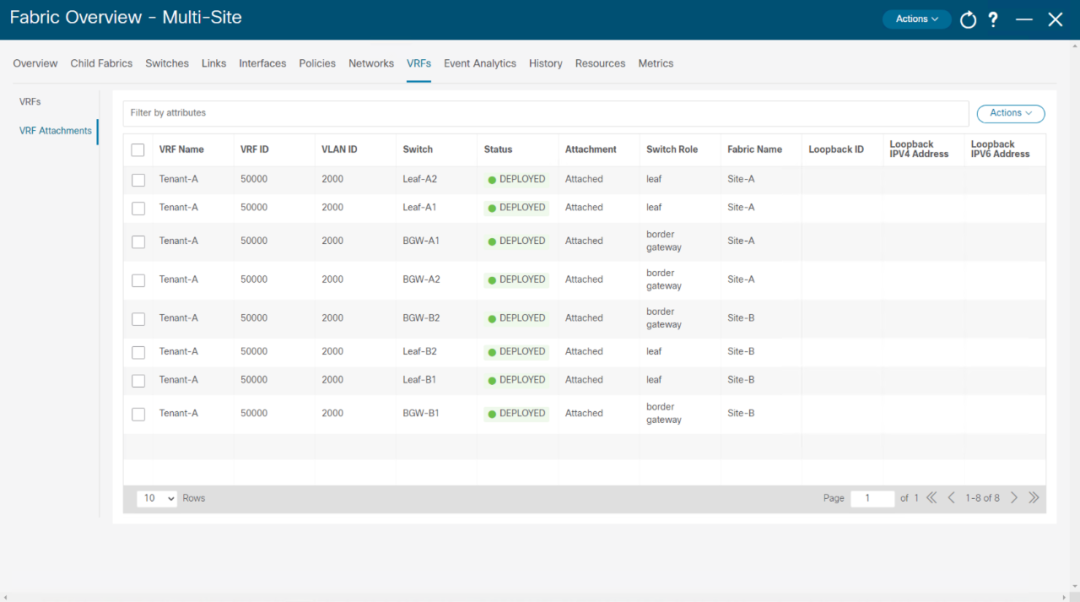The width and height of the screenshot is (1080, 602).
Task: Open the Resources tab
Action: pos(600,63)
